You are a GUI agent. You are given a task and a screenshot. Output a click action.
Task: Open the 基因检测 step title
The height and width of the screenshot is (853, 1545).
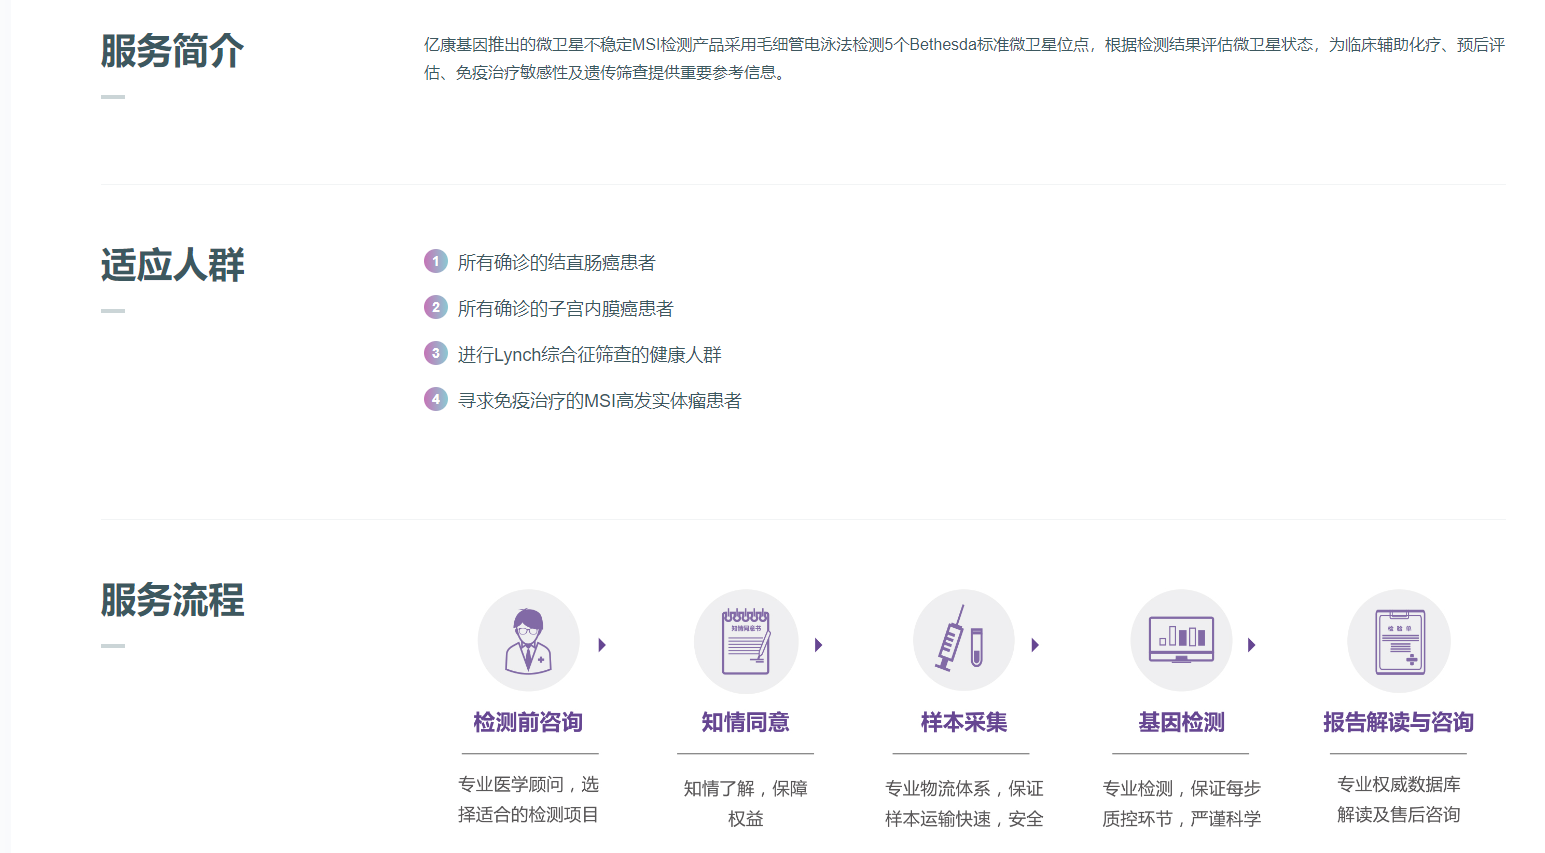coord(1181,722)
